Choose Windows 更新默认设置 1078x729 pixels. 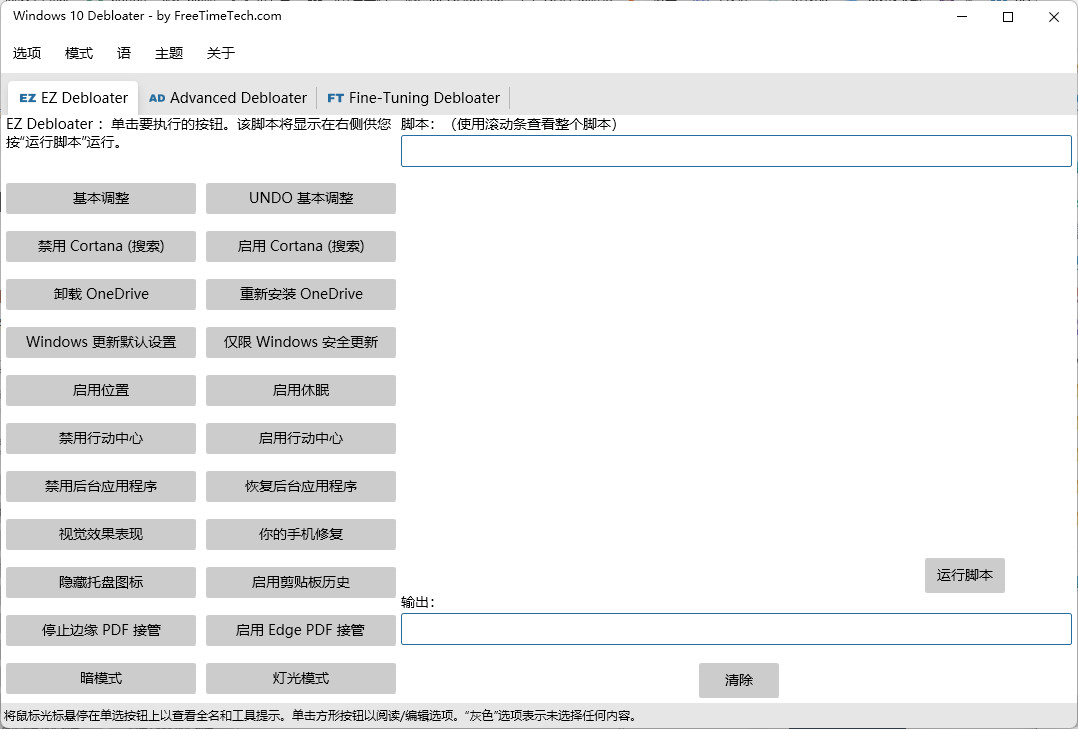[x=101, y=342]
